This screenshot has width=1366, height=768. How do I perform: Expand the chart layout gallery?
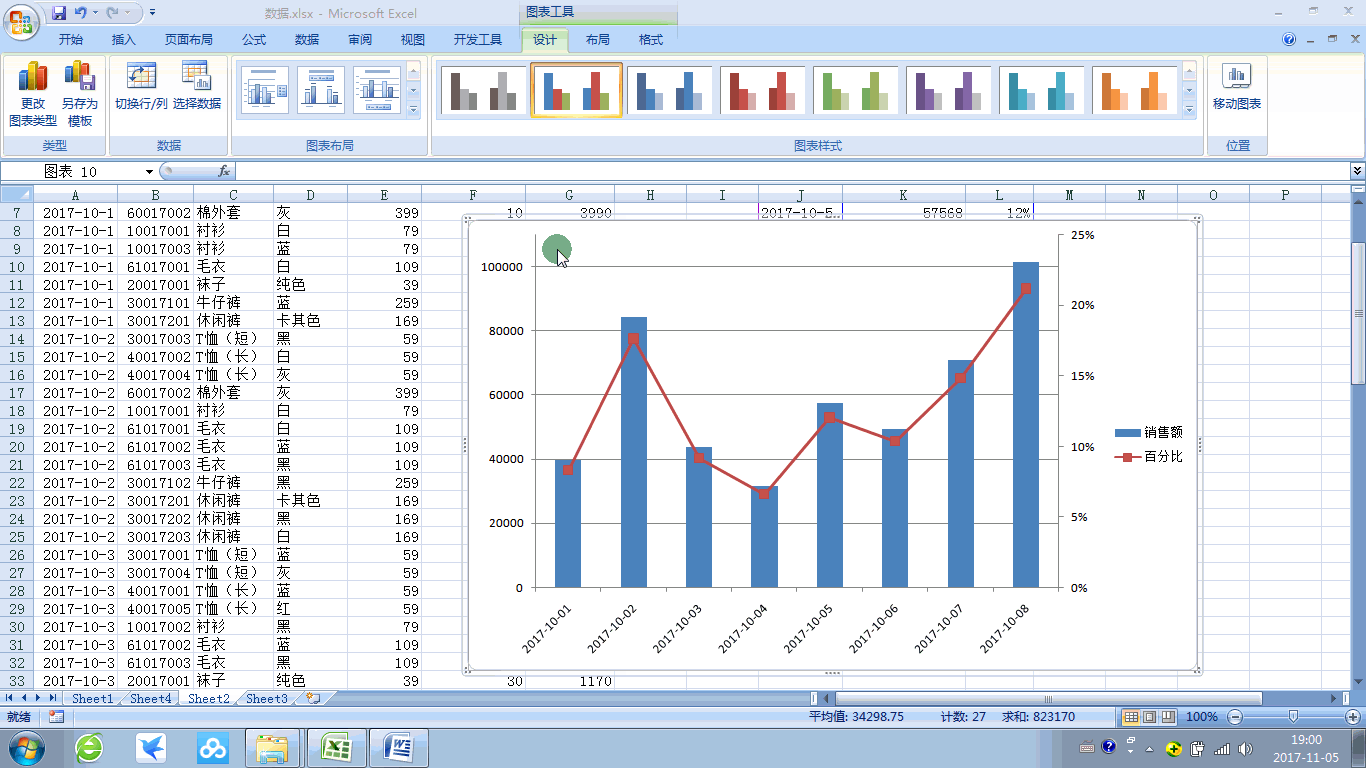click(x=413, y=109)
